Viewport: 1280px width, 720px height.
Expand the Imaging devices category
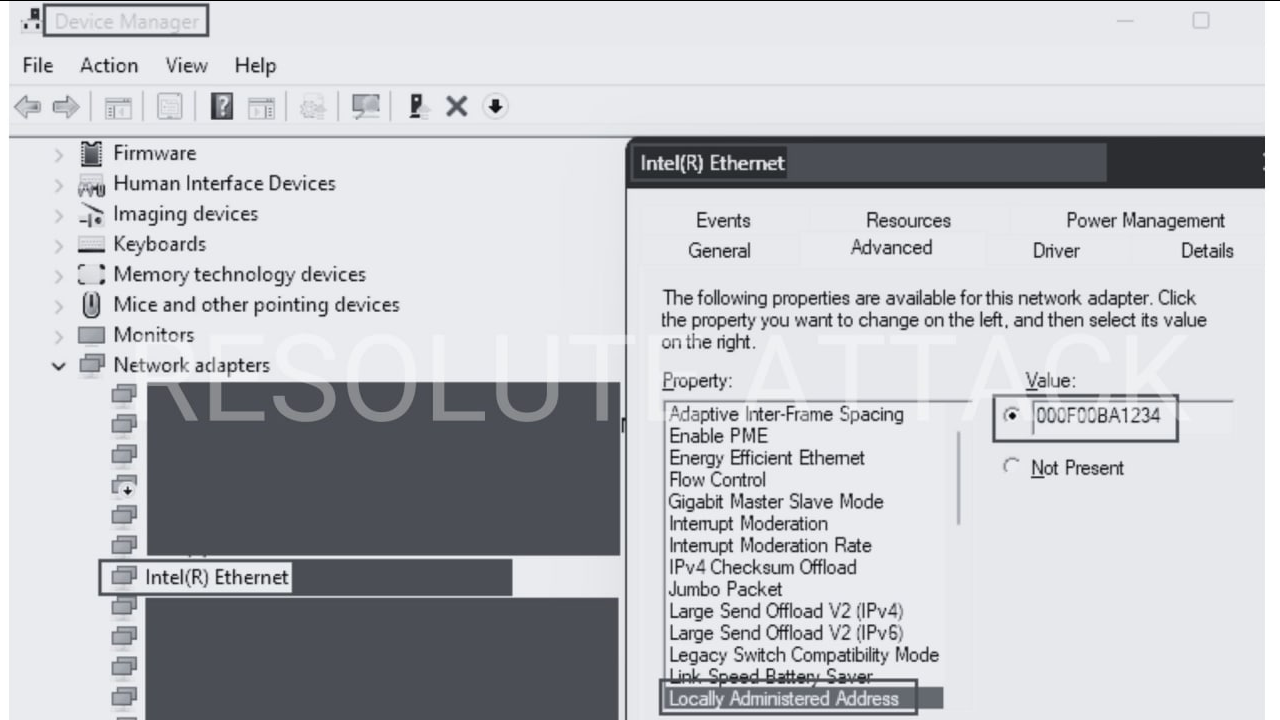click(59, 215)
